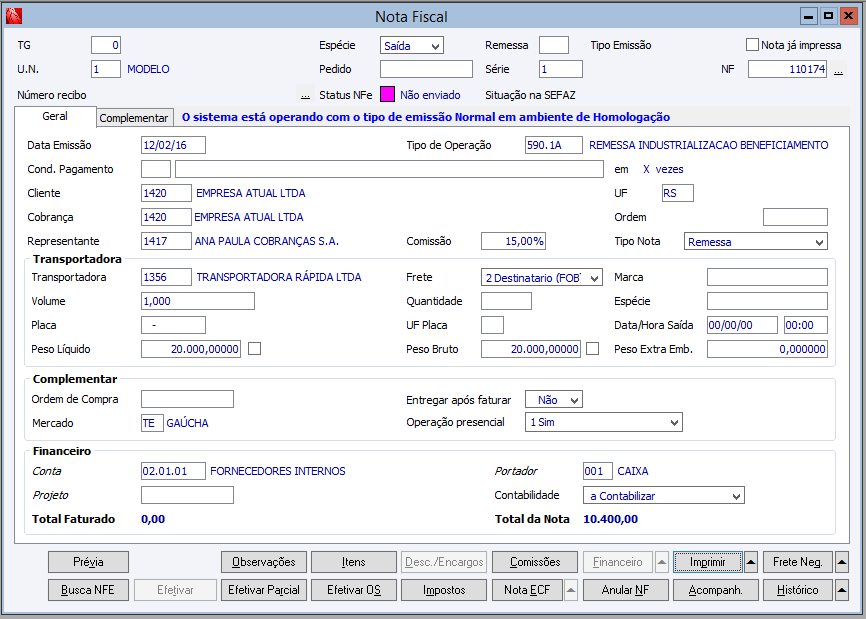Viewport: 866px width, 619px height.
Task: Open the Número recibo ellipsis lookup
Action: tap(305, 95)
